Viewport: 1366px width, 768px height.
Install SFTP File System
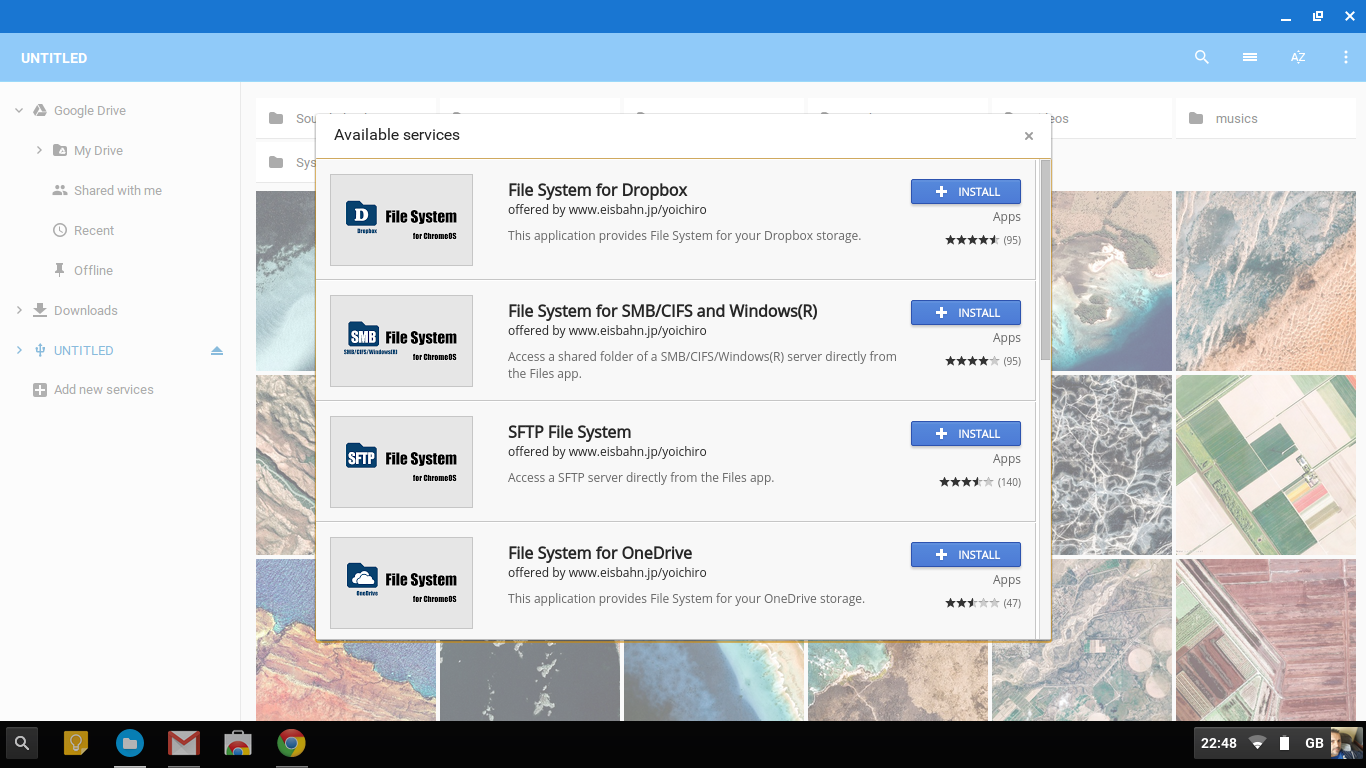click(x=966, y=434)
